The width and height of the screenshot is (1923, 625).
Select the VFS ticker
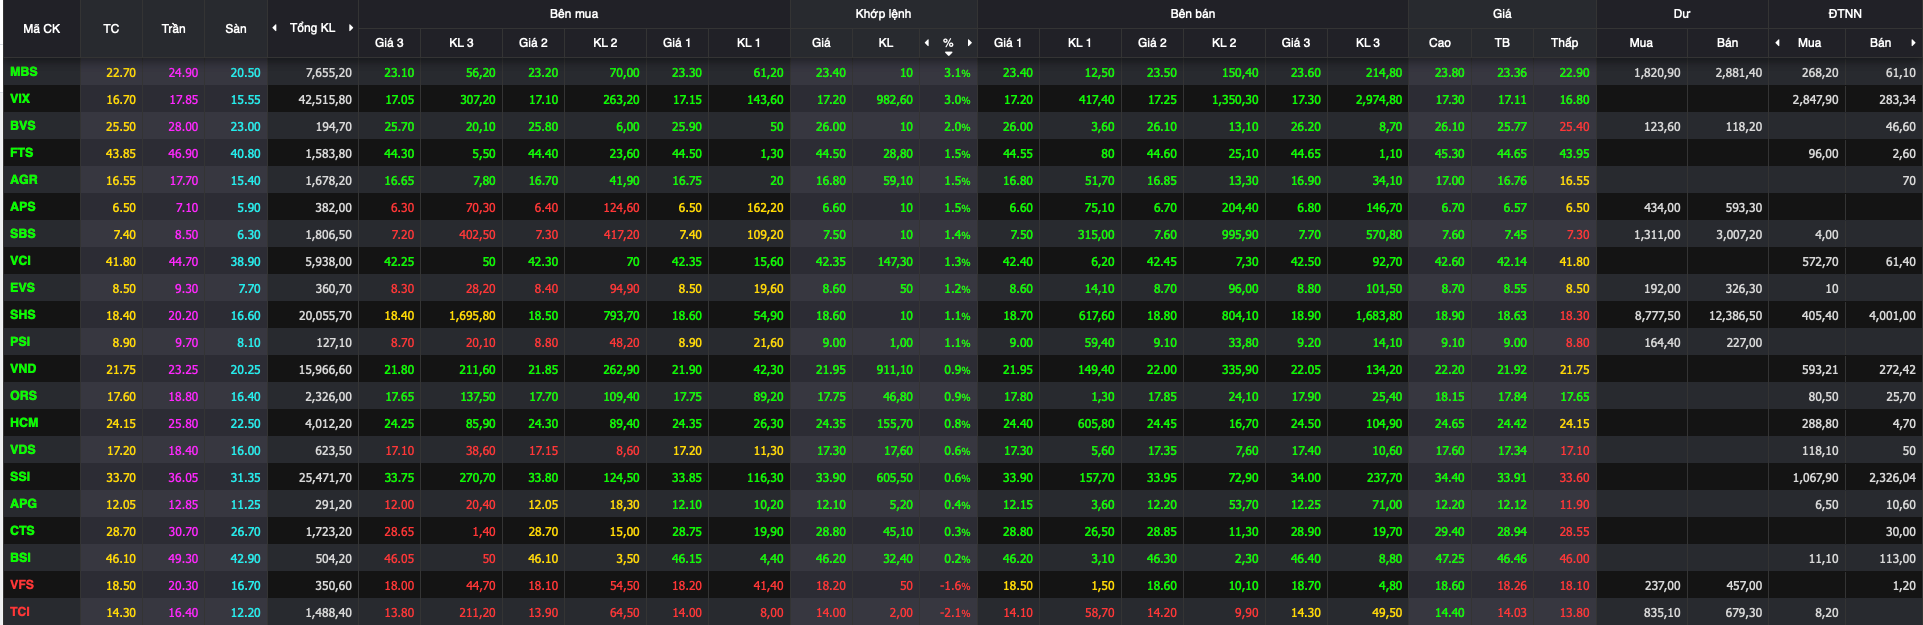21,585
